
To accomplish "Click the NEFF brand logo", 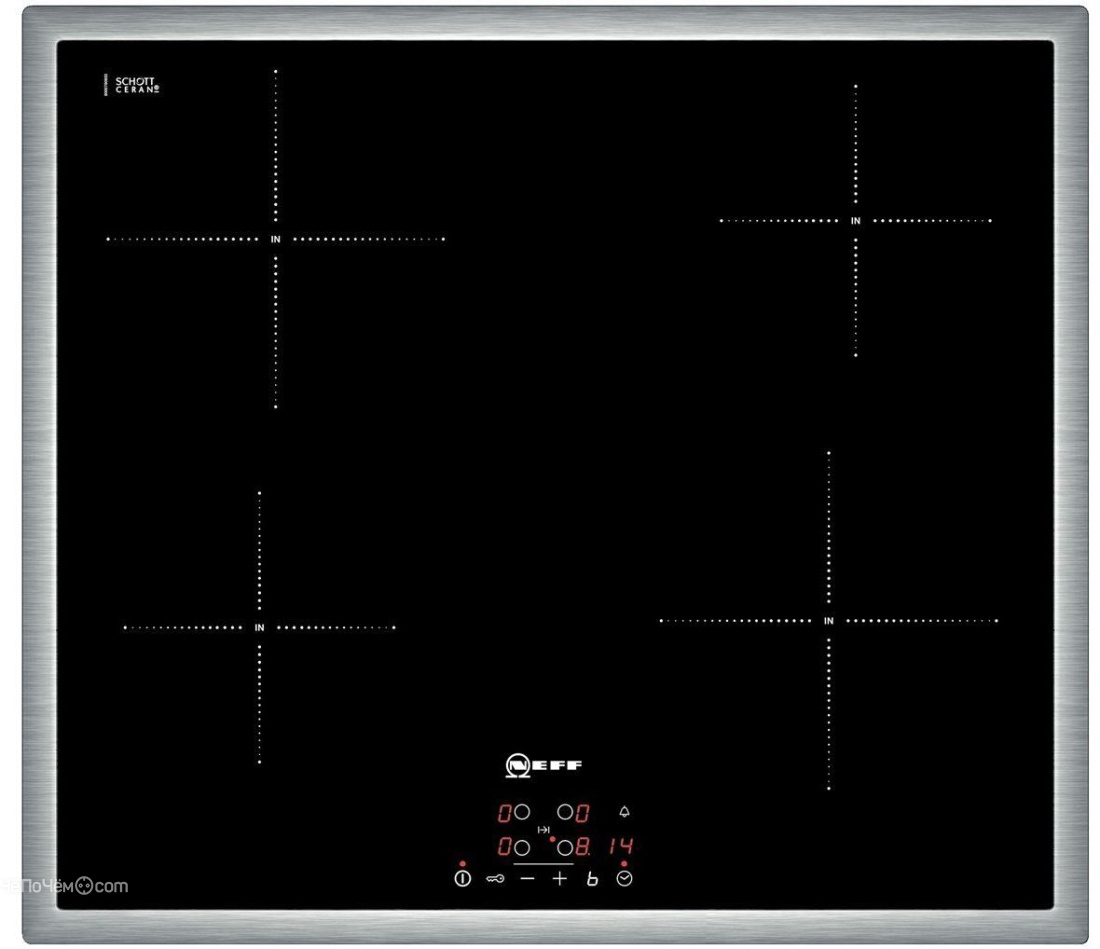I will point(544,765).
